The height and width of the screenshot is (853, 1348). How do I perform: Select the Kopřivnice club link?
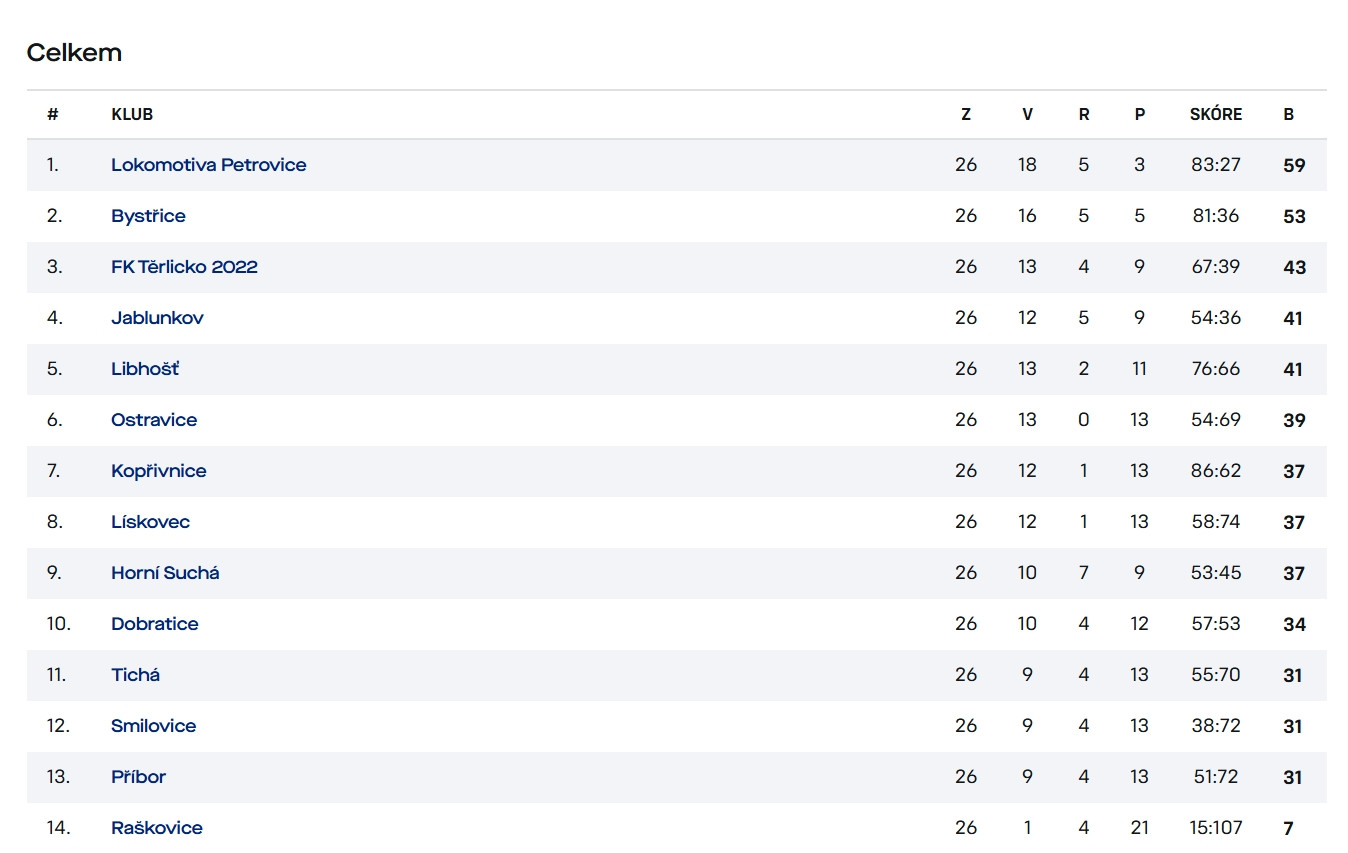coord(159,471)
